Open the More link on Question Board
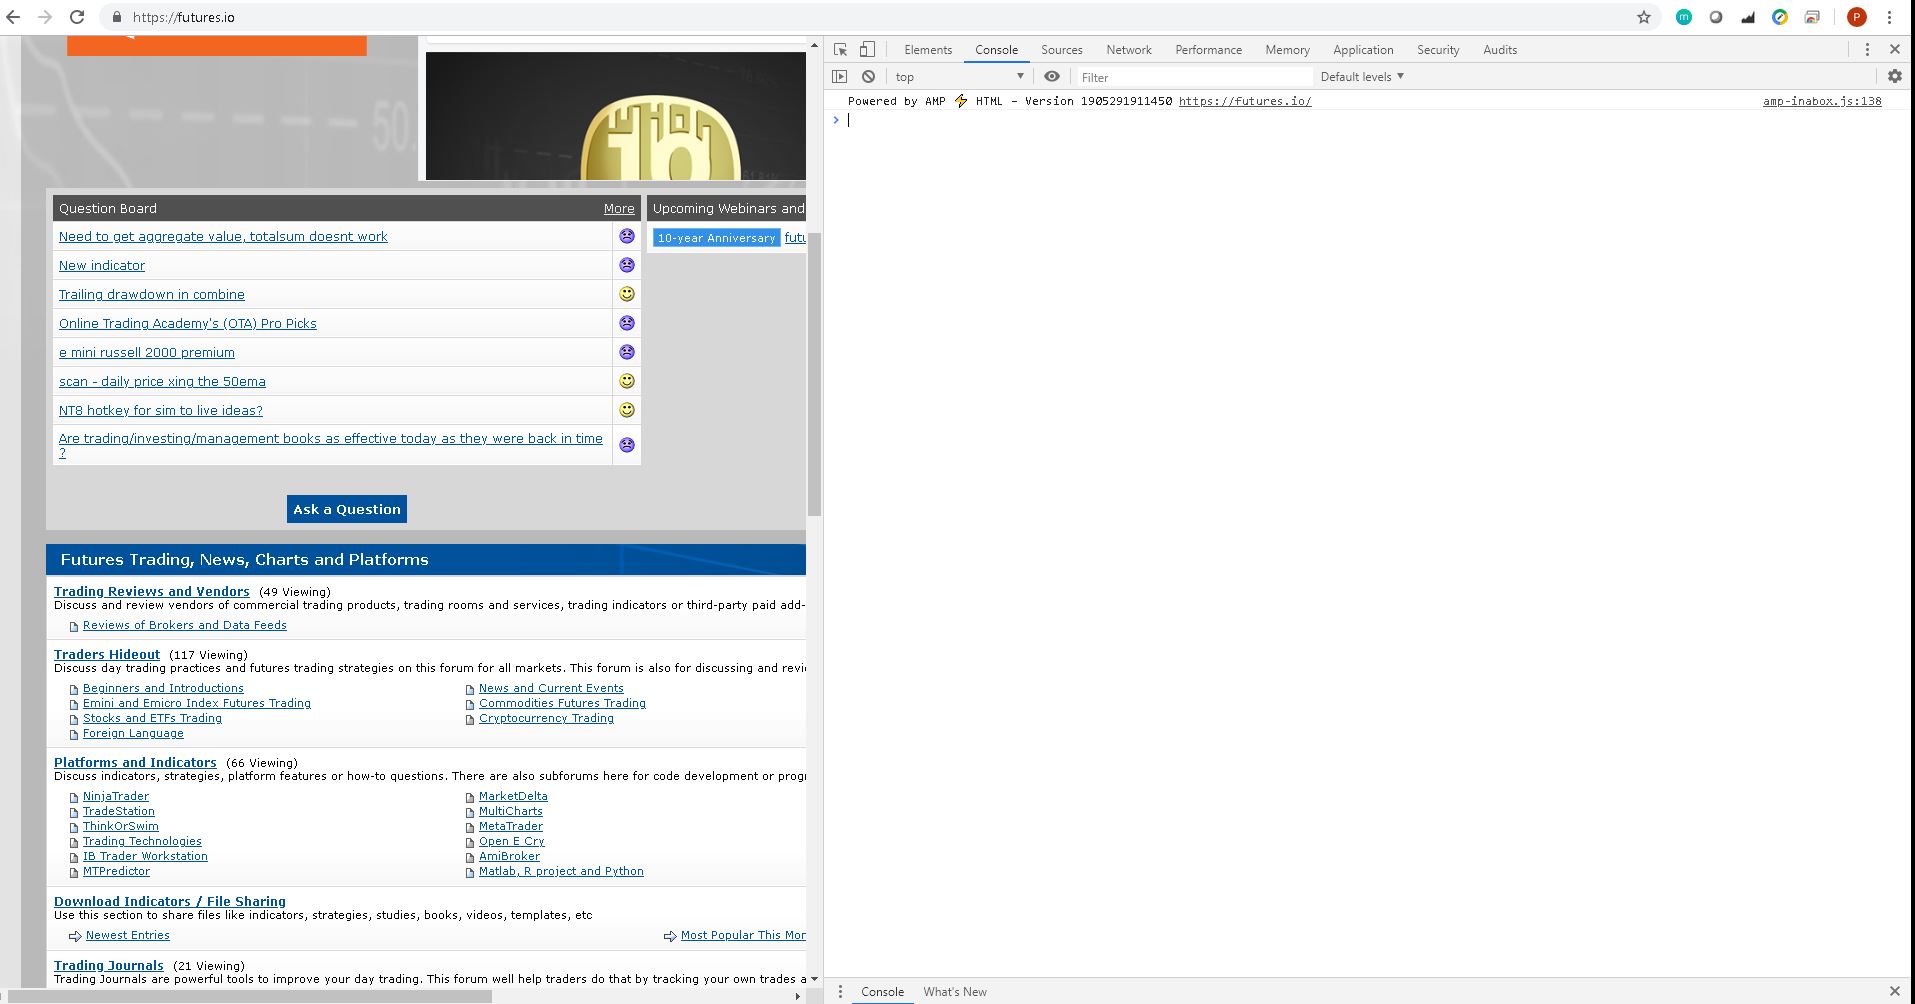Viewport: 1915px width, 1004px height. tap(619, 209)
